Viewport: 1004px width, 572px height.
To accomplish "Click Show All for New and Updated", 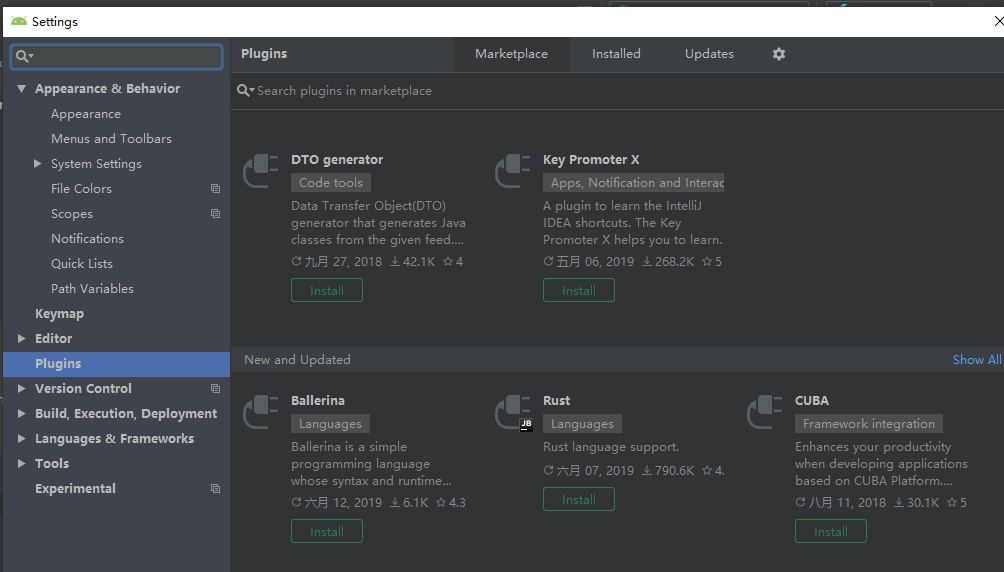I will click(x=976, y=359).
